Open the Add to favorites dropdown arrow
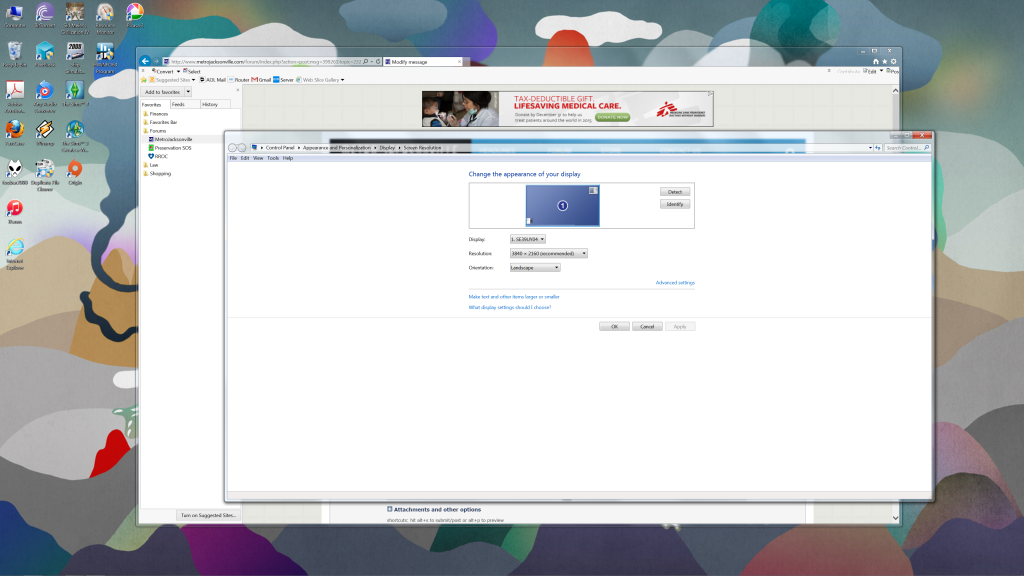The width and height of the screenshot is (1024, 576). pos(186,92)
